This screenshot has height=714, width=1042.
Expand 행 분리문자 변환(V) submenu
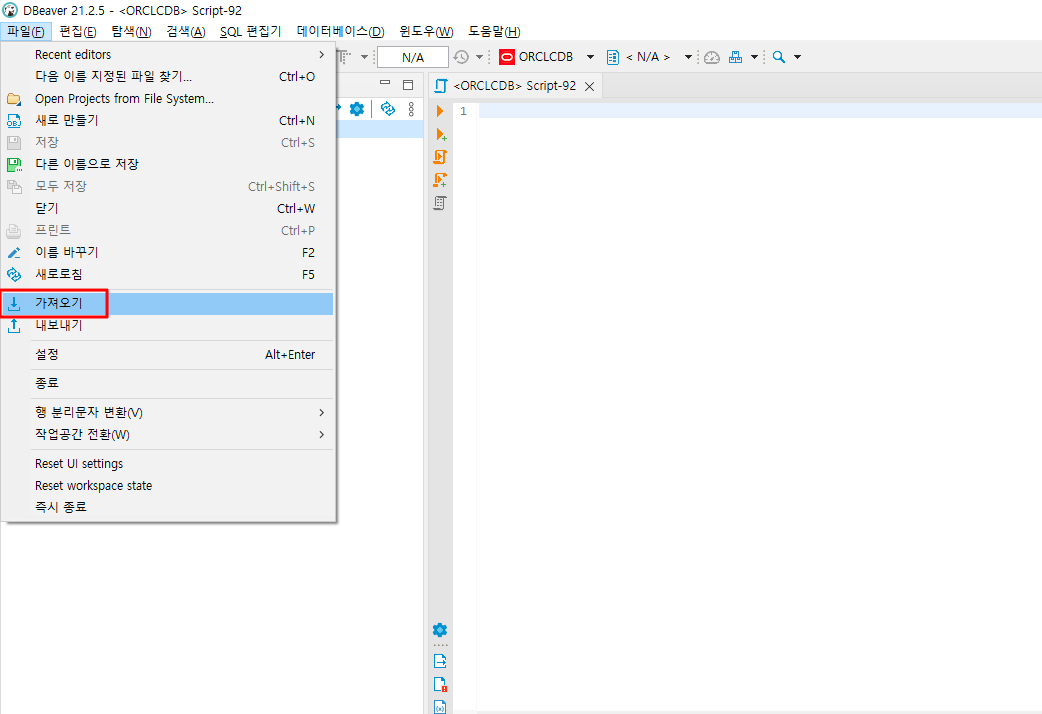point(322,412)
